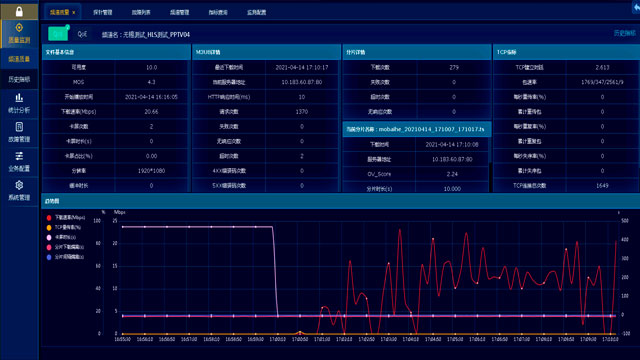Switch to the 故障列表 tab
Viewport: 640px width, 360px height.
pyautogui.click(x=141, y=12)
